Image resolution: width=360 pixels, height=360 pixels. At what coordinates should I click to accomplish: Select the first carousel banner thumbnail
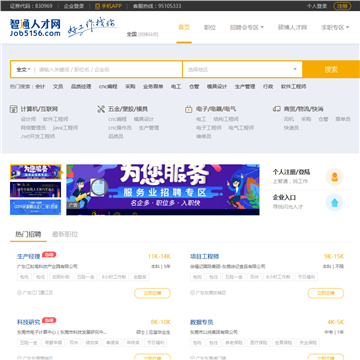point(35,172)
